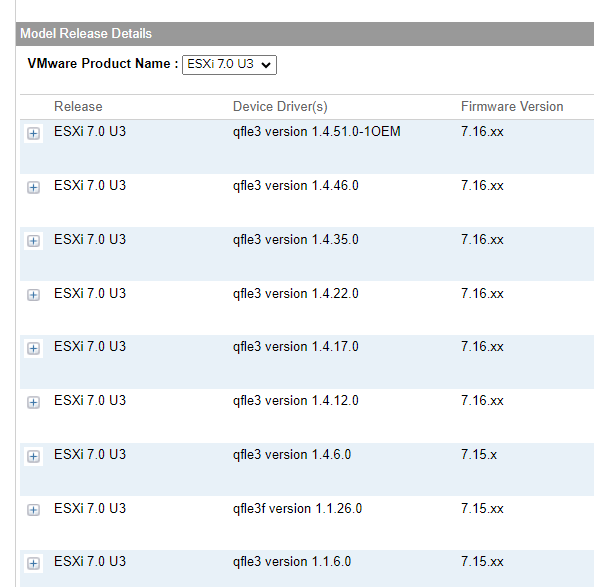Expand the qfle3 version 1.4.12.0 row

33,402
